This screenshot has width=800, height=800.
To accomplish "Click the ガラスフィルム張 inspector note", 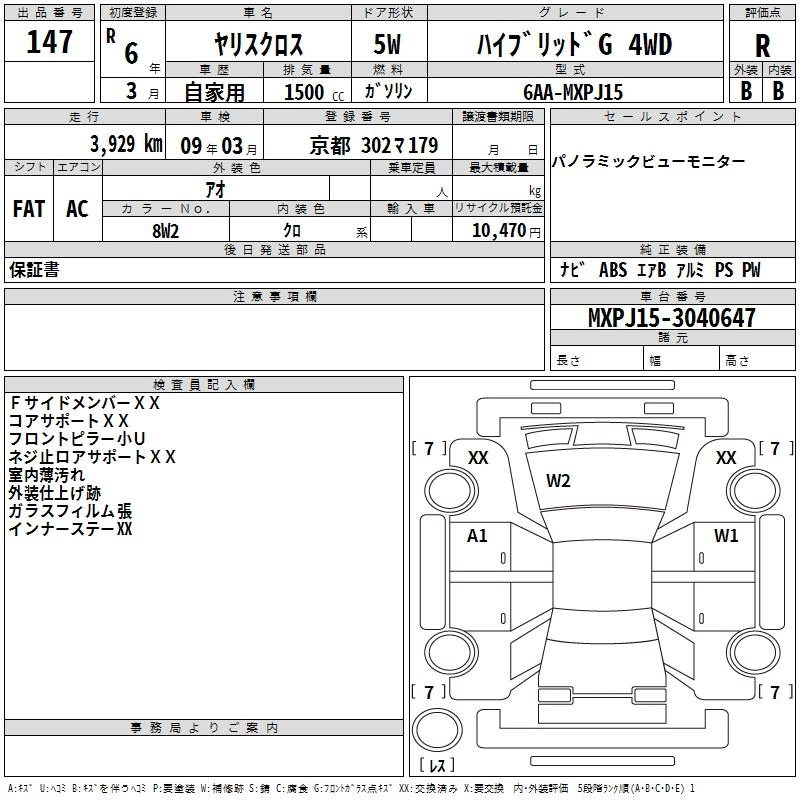I will coord(70,511).
